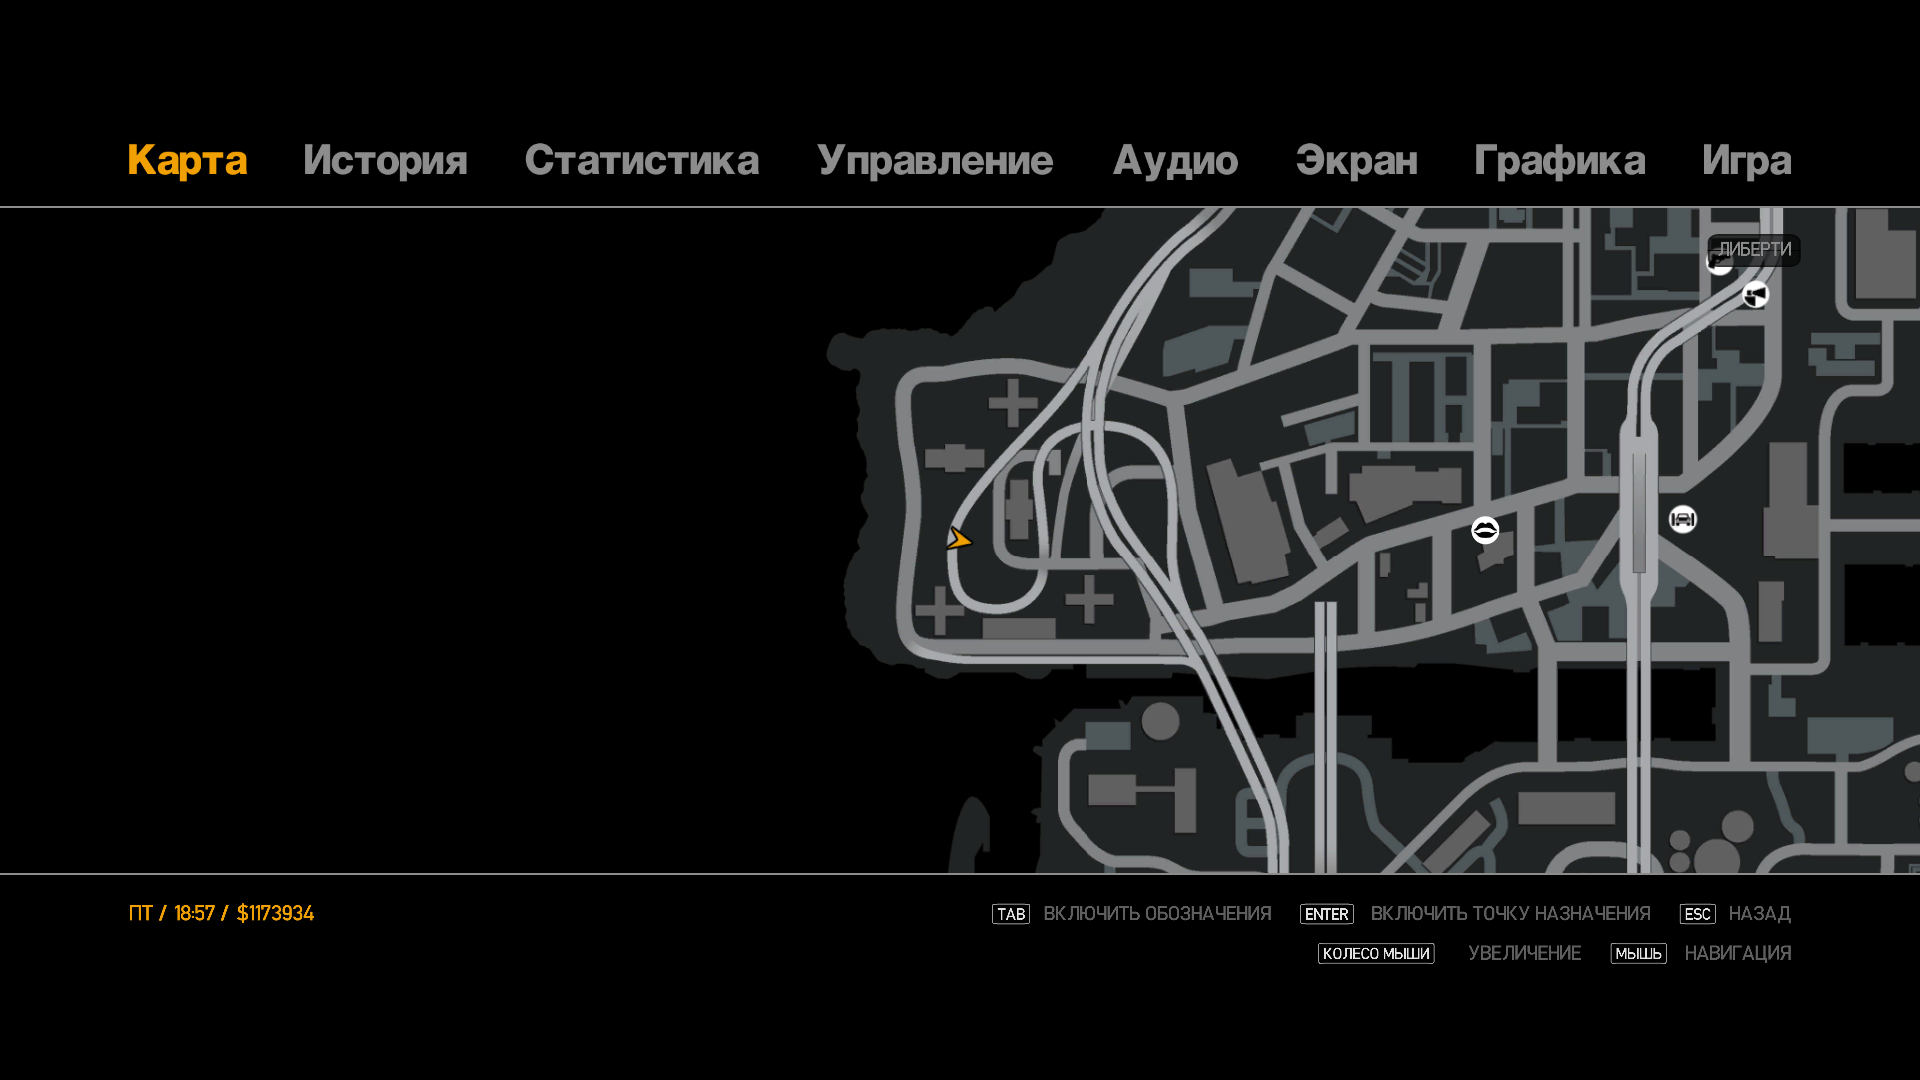Click the gun shop icon on the map
This screenshot has height=1080, width=1920.
[x=1717, y=265]
